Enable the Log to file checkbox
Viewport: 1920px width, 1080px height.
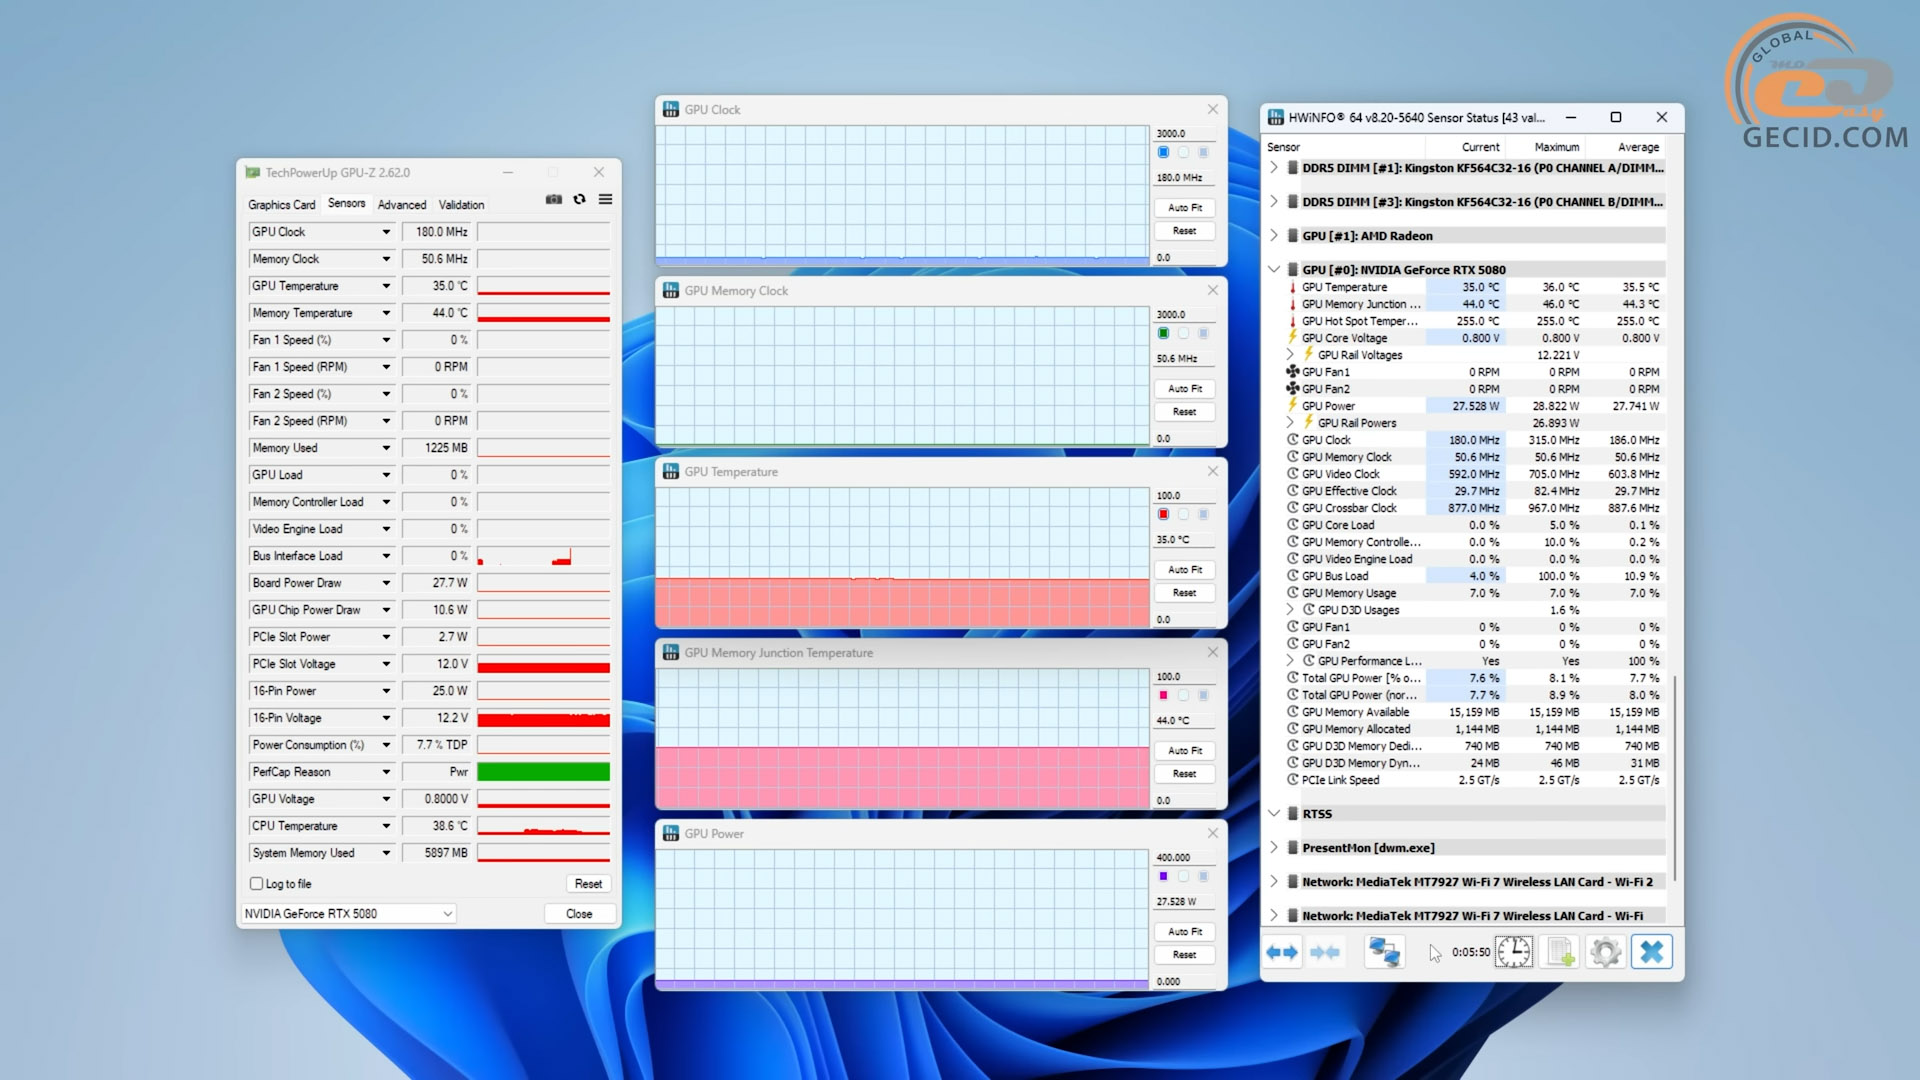coord(257,884)
